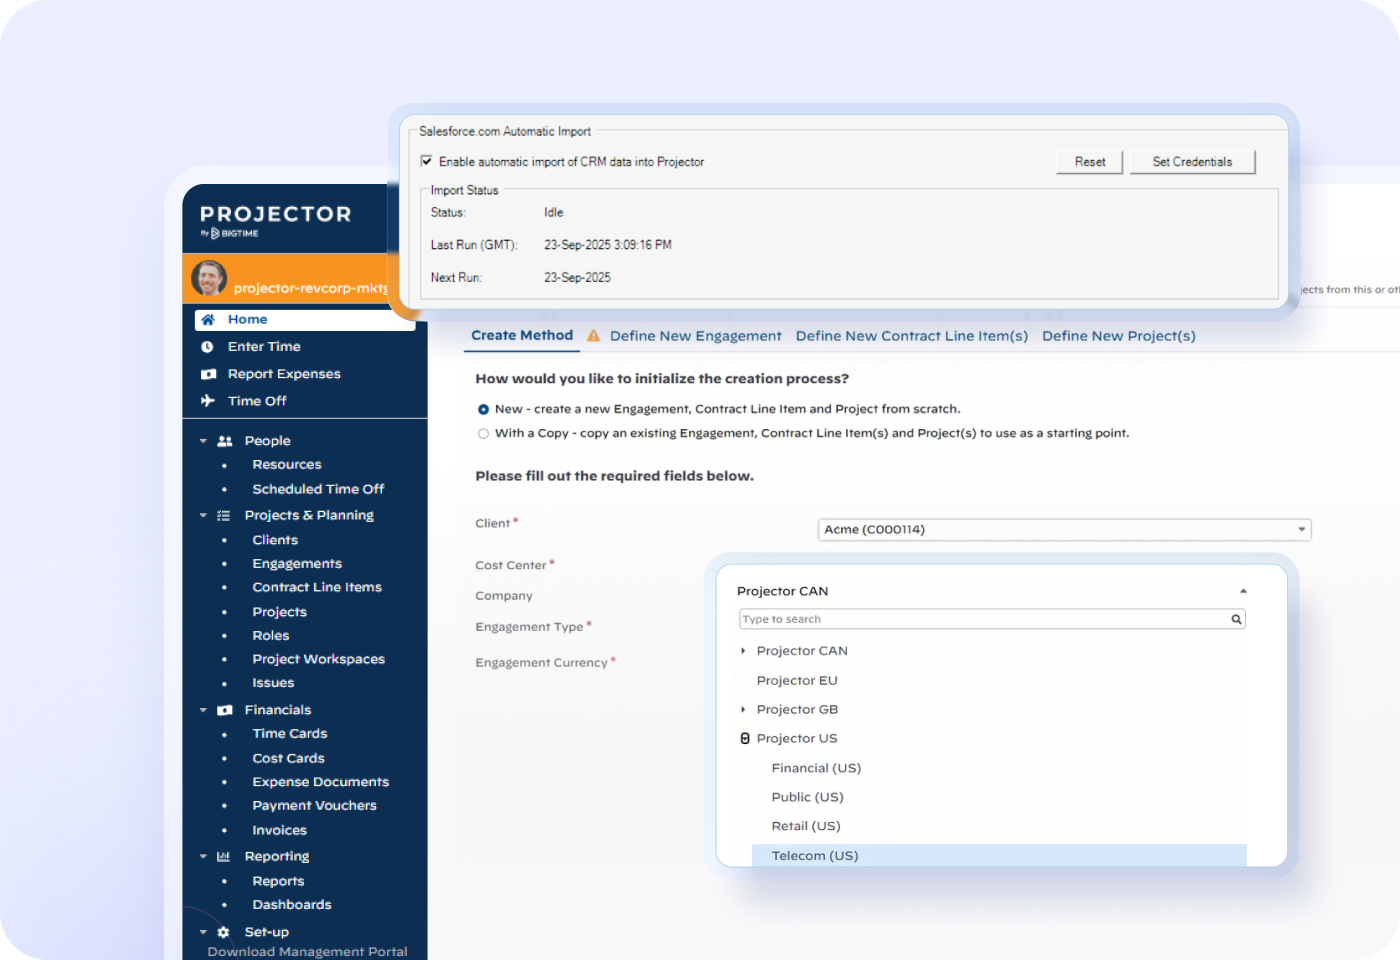
Task: Select the Time Off airplane icon
Action: point(207,400)
